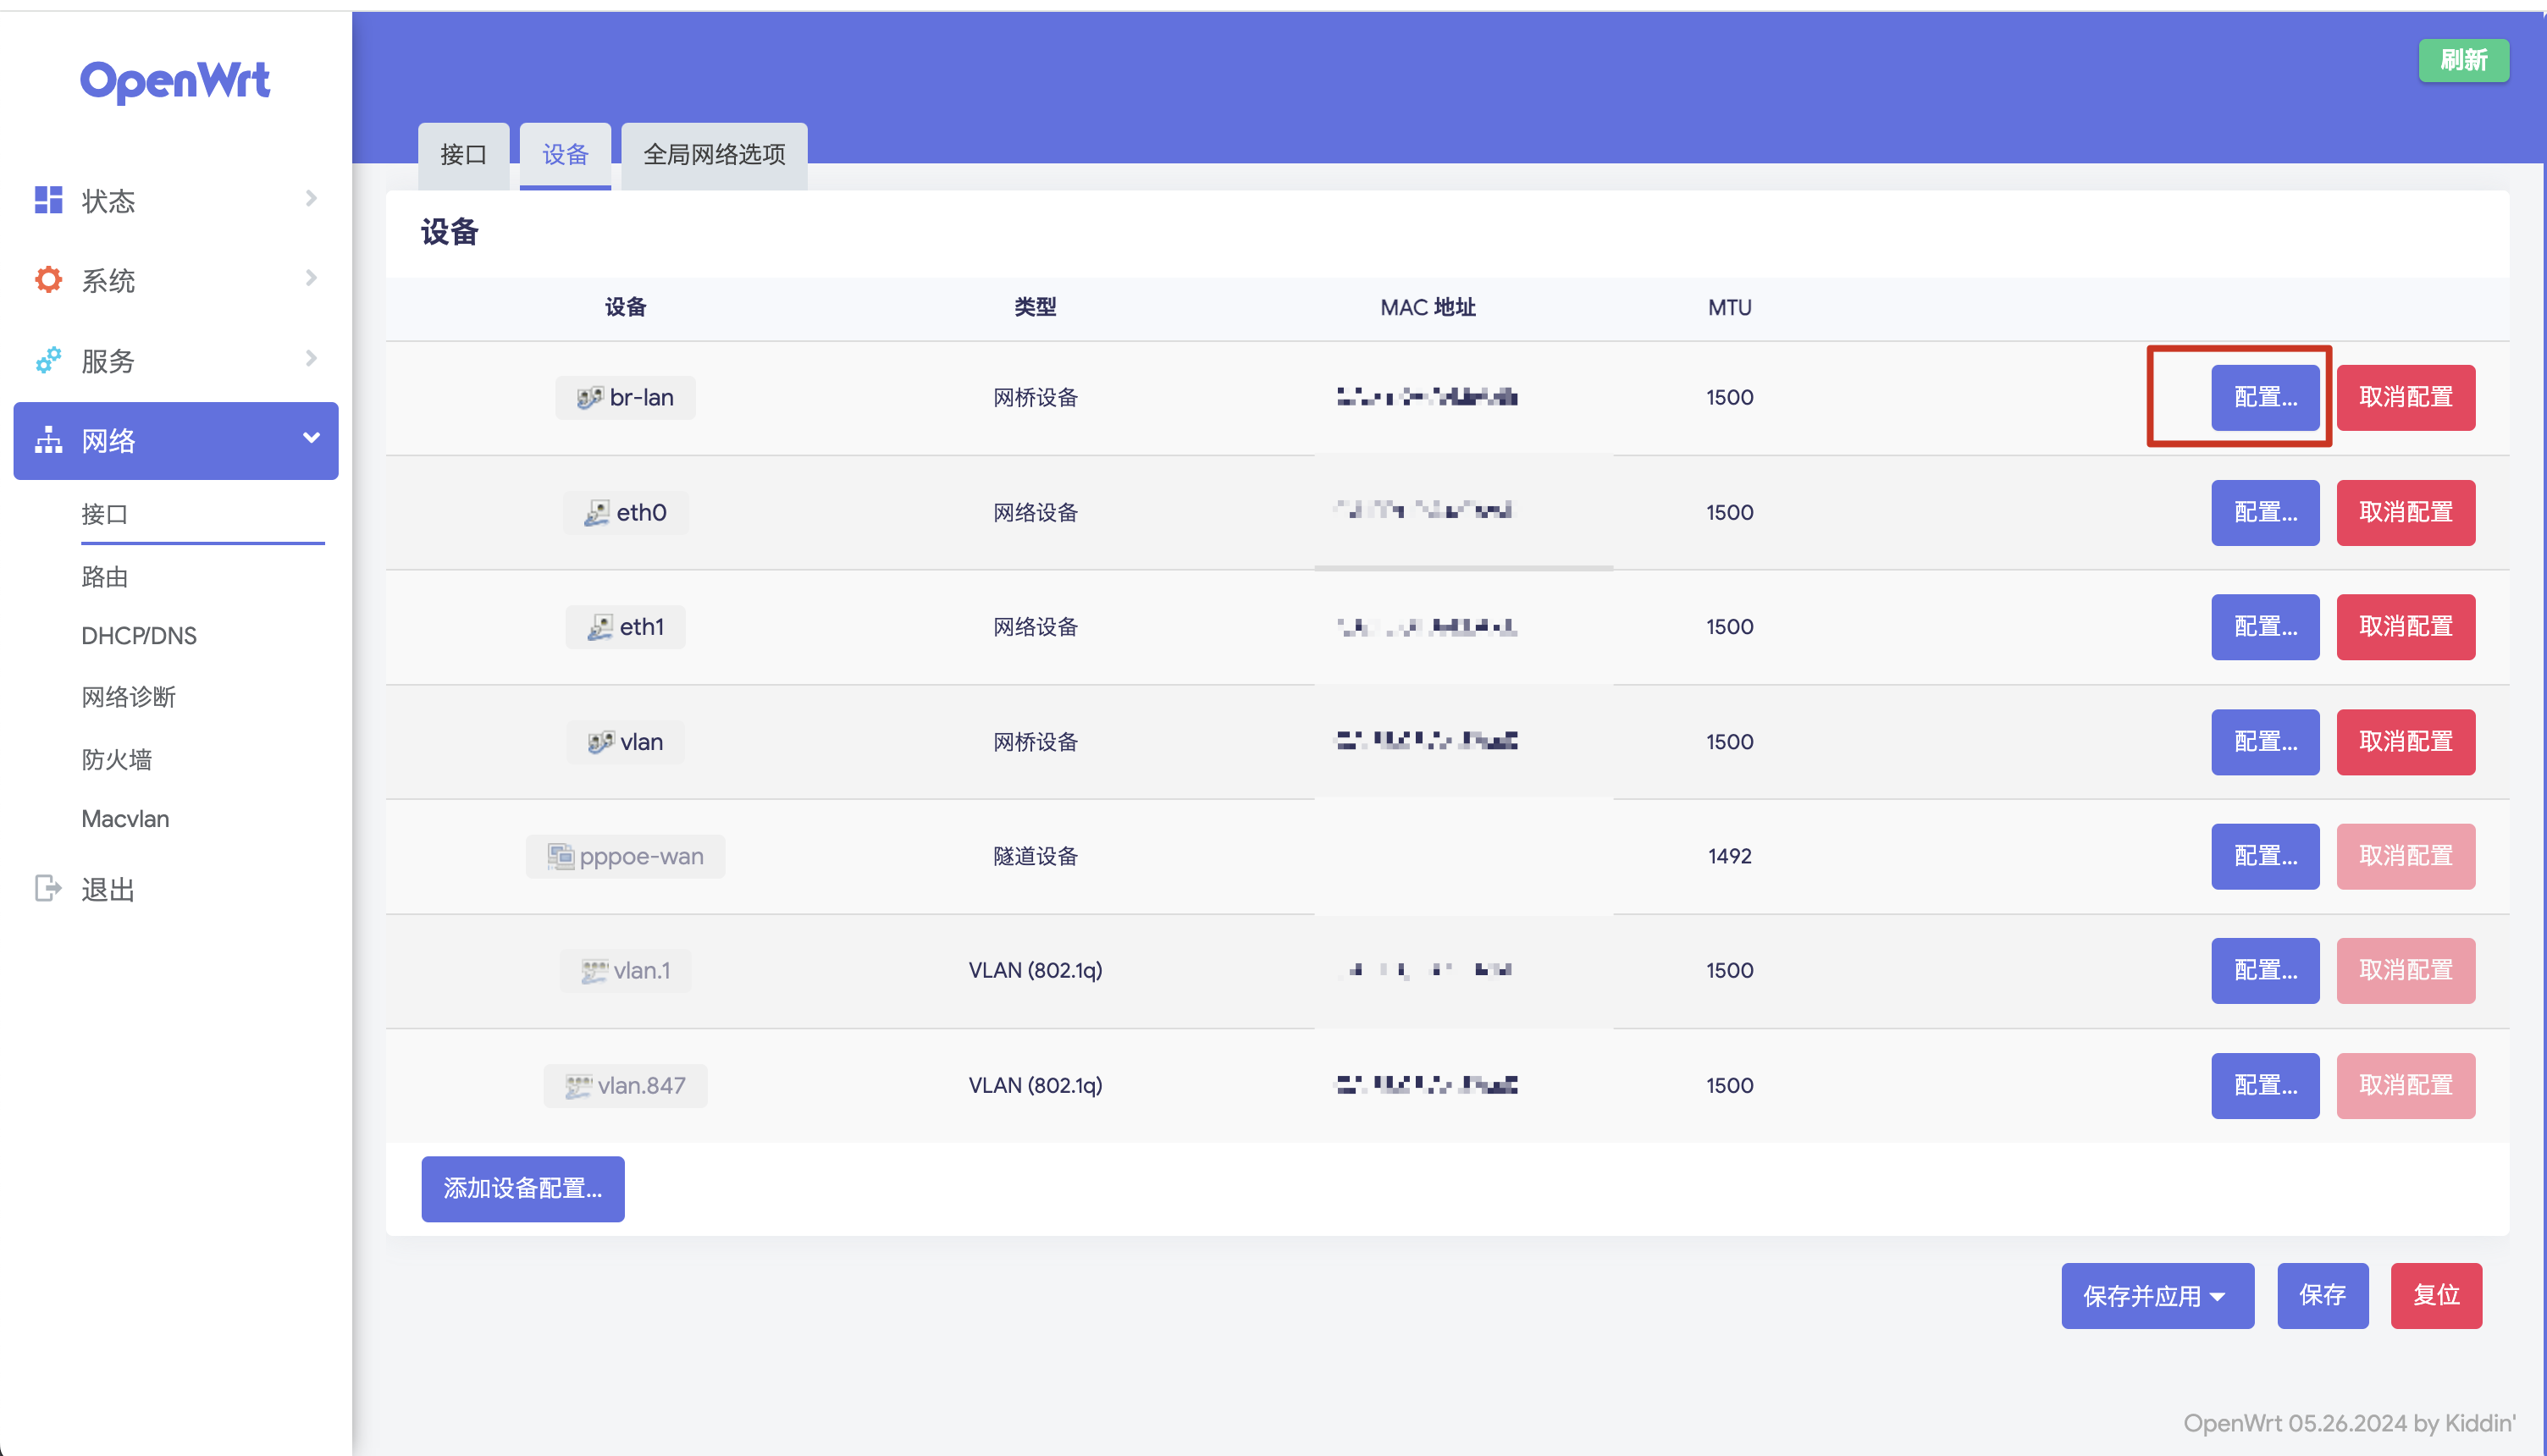Screen dimensions: 2547x1456
Task: Collapse the 网络 menu chevron
Action: pyautogui.click(x=311, y=438)
